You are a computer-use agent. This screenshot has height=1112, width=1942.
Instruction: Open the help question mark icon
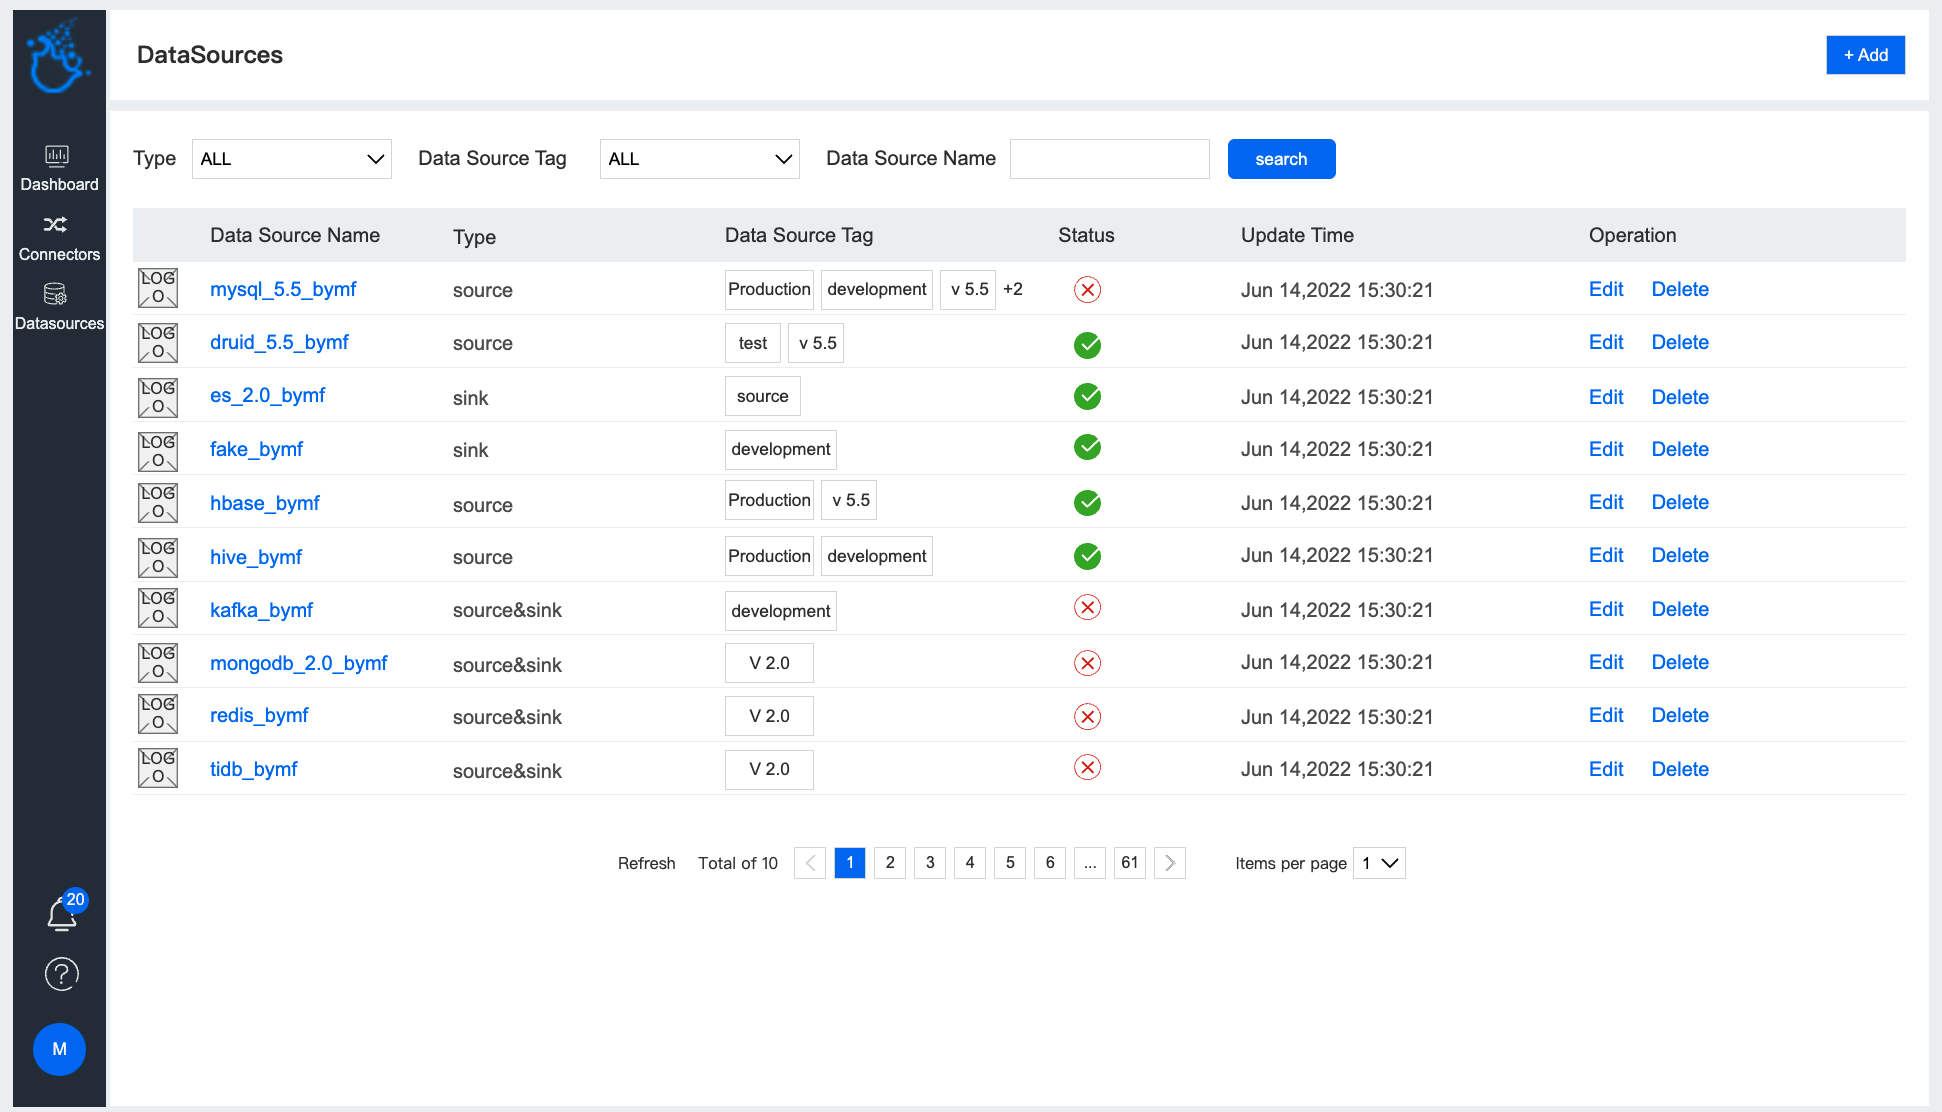pos(61,974)
